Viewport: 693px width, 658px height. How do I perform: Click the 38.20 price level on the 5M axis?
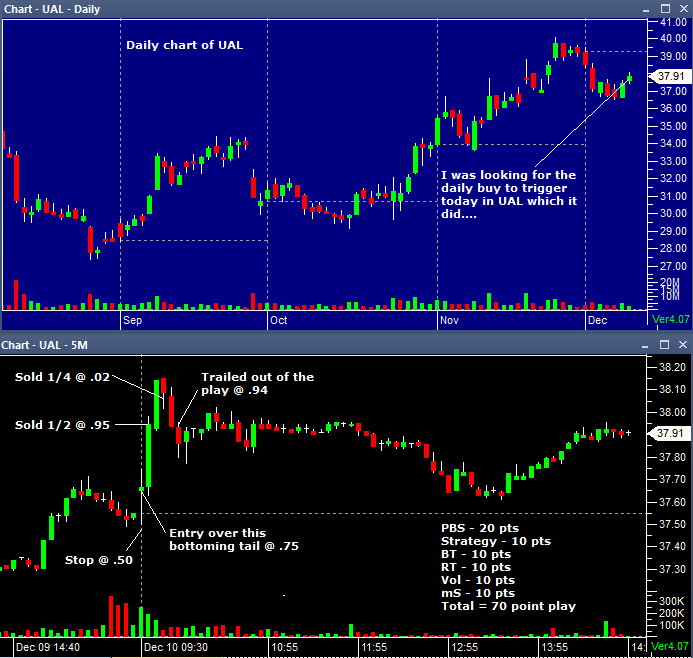pyautogui.click(x=672, y=367)
